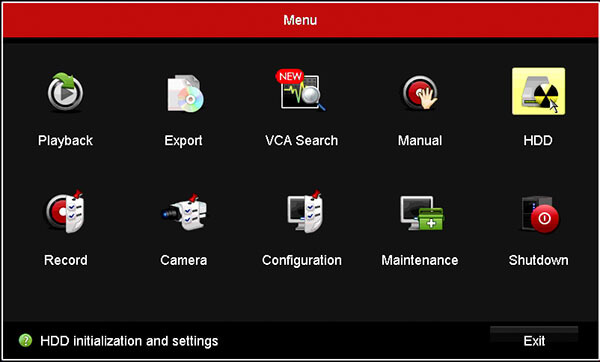Select the HDD label

coord(538,140)
